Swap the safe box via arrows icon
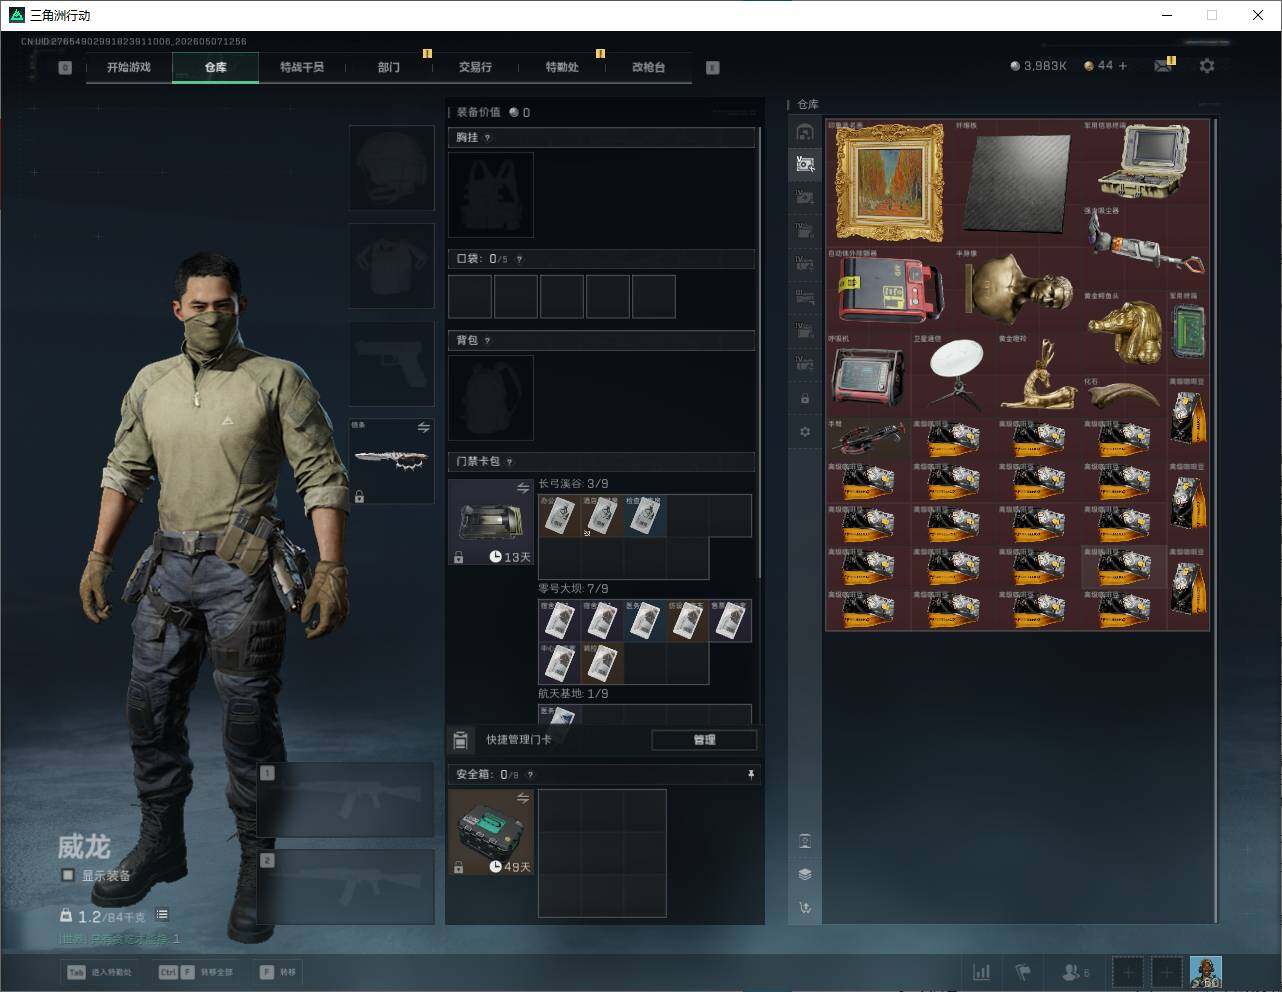 pos(522,798)
